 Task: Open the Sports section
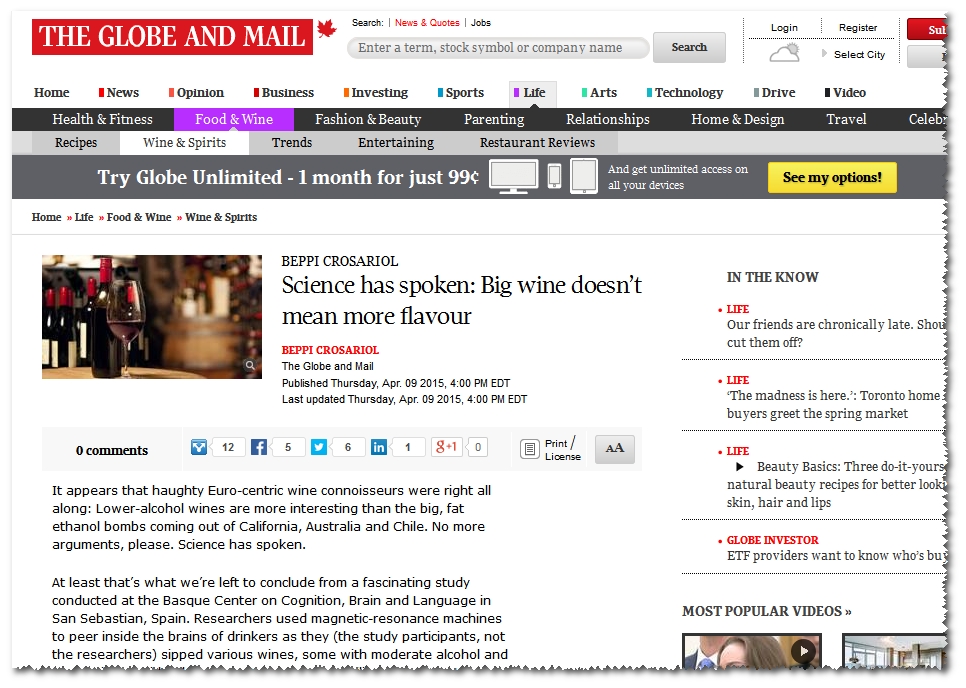pos(461,92)
